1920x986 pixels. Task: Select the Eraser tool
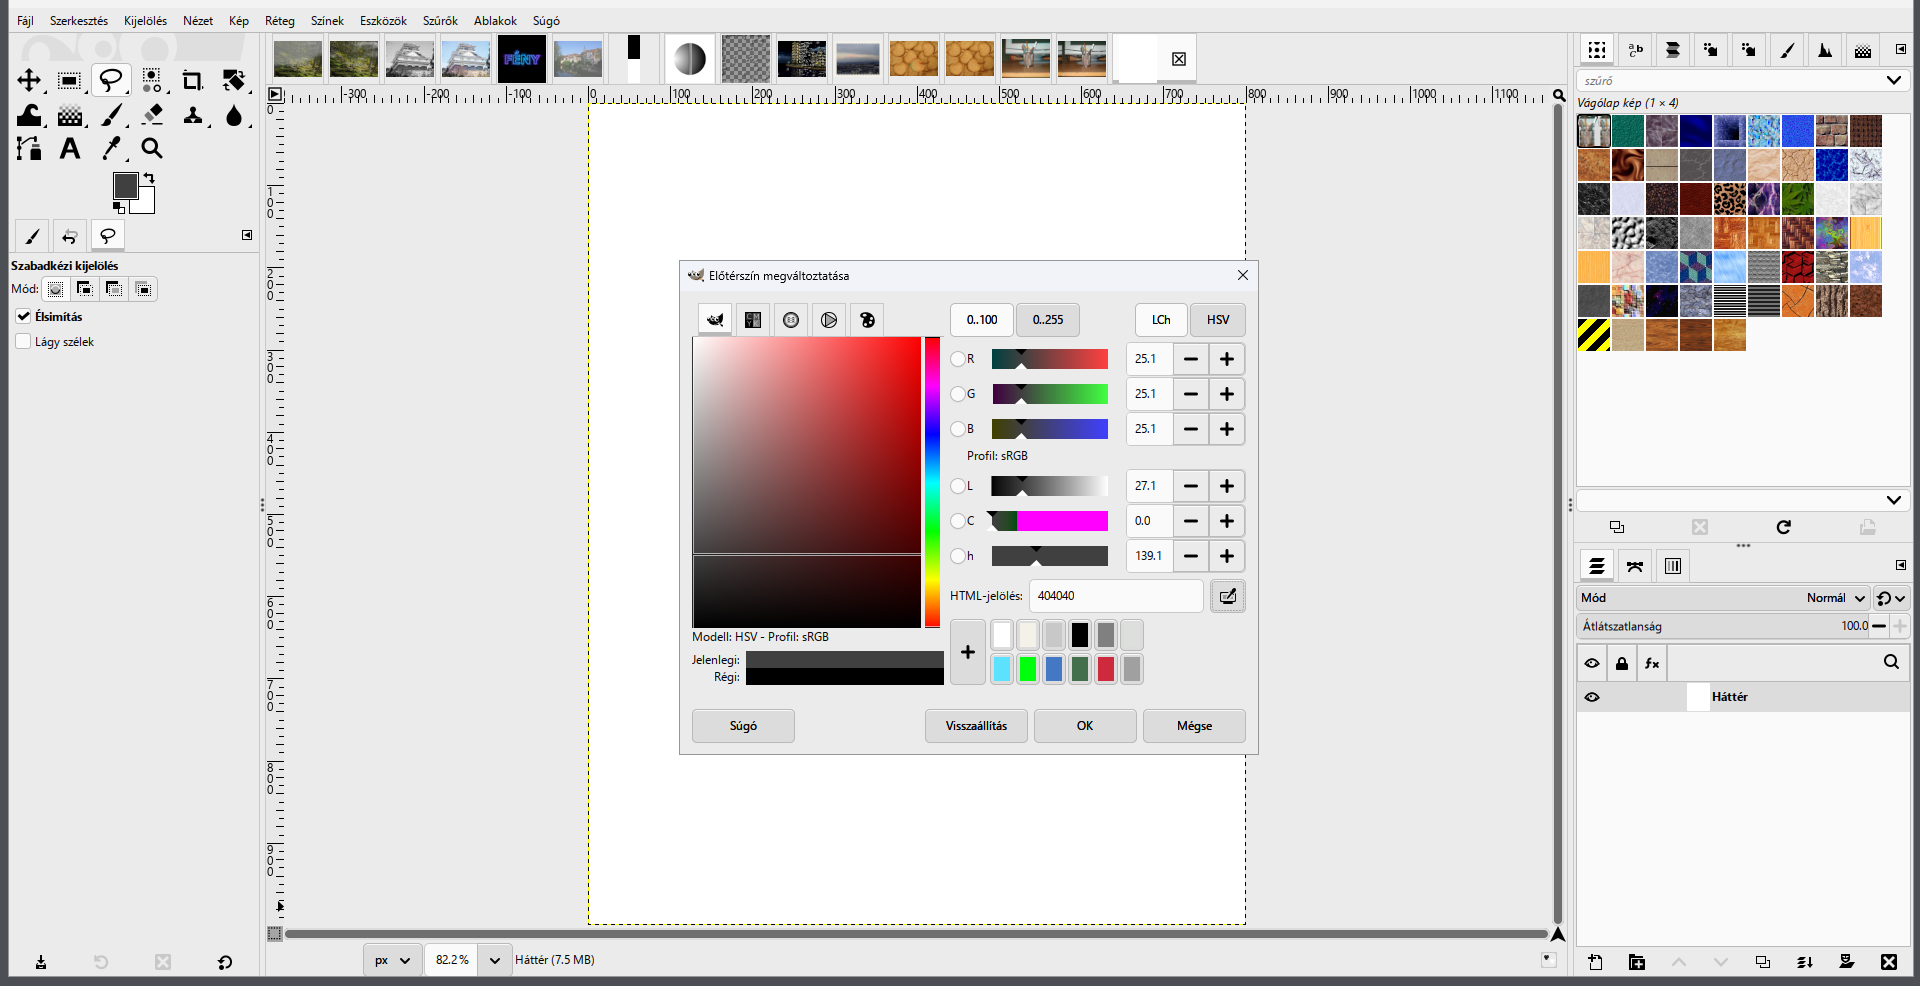(152, 116)
